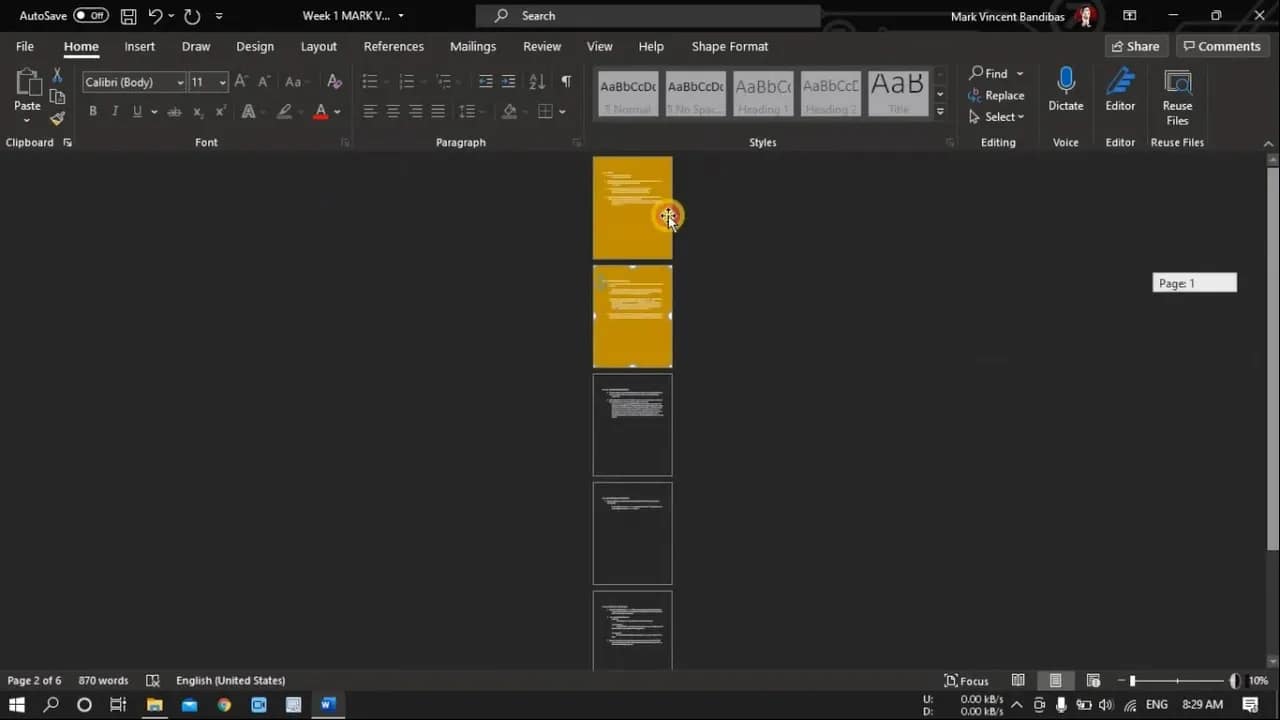Open the Insert ribbon tab
This screenshot has height=720, width=1280.
pyautogui.click(x=139, y=46)
